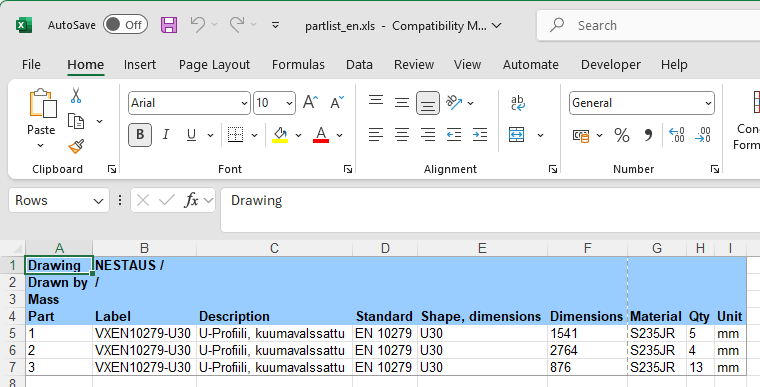Open underline style arrow
This screenshot has height=387, width=760.
coord(210,135)
